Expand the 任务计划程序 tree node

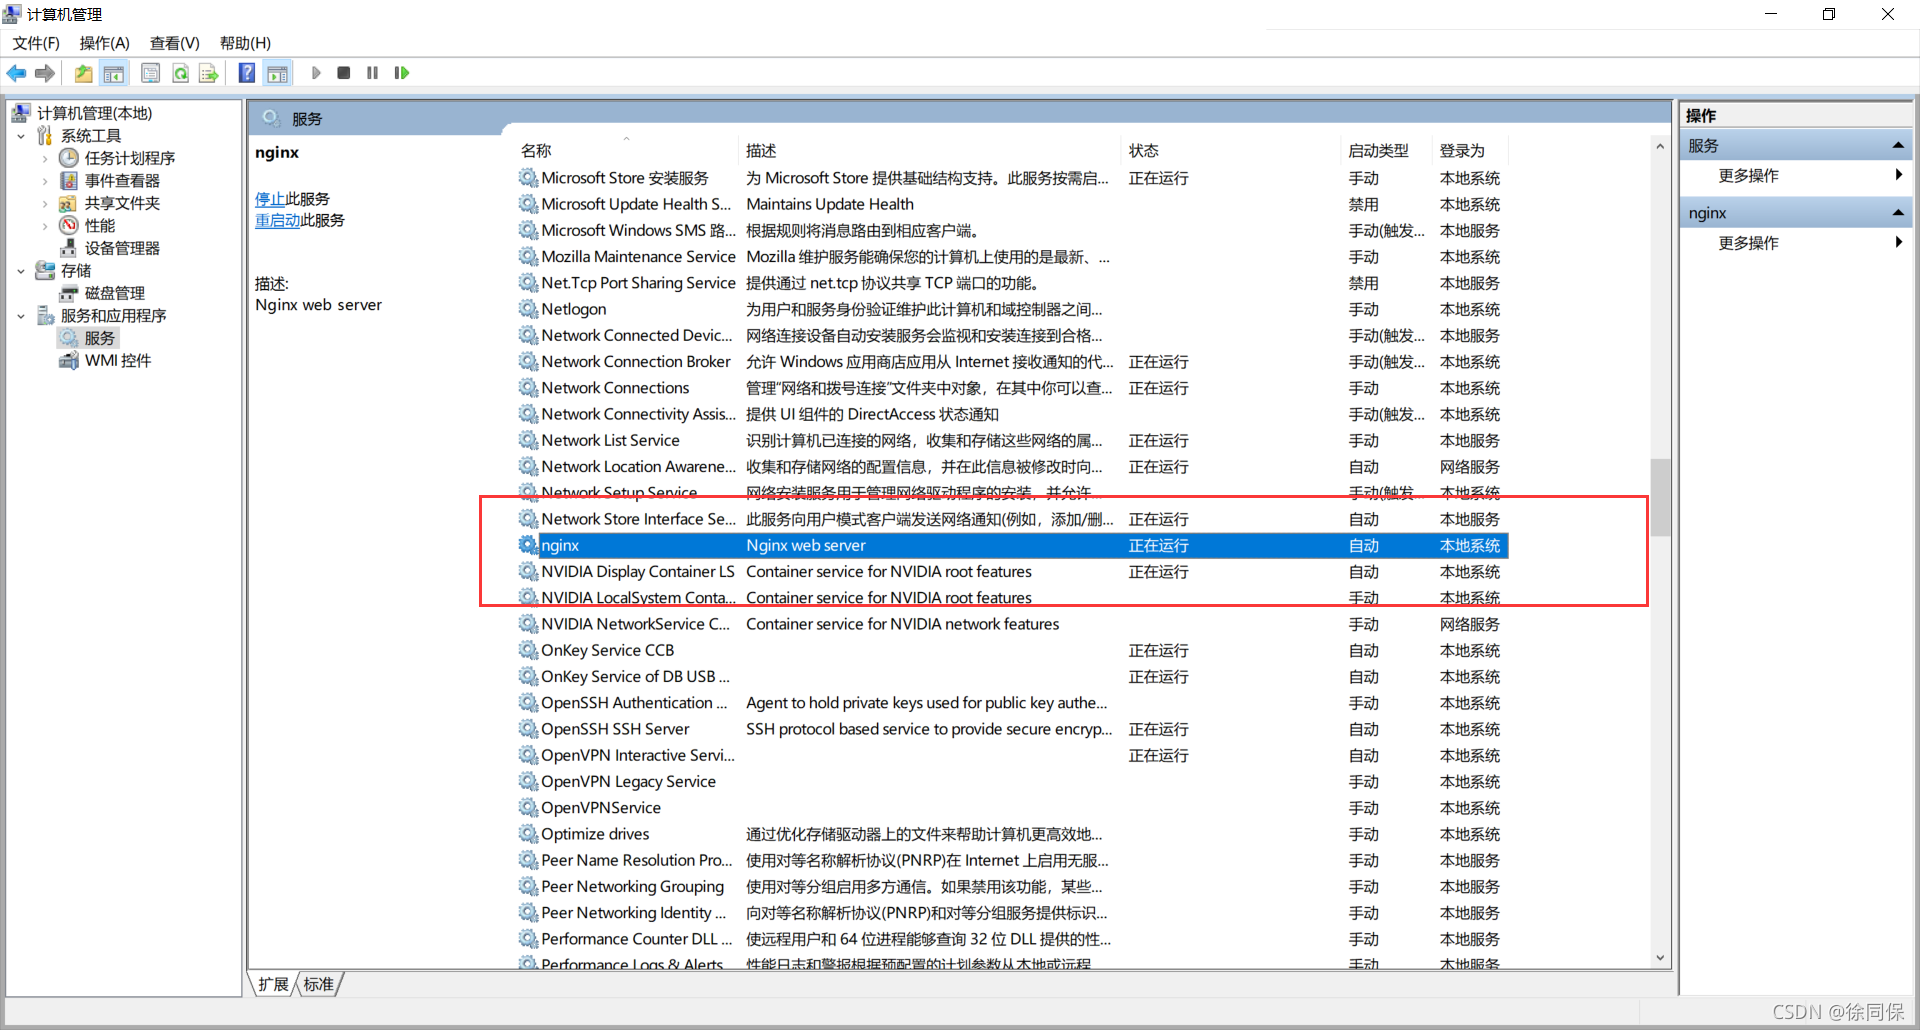click(x=45, y=158)
